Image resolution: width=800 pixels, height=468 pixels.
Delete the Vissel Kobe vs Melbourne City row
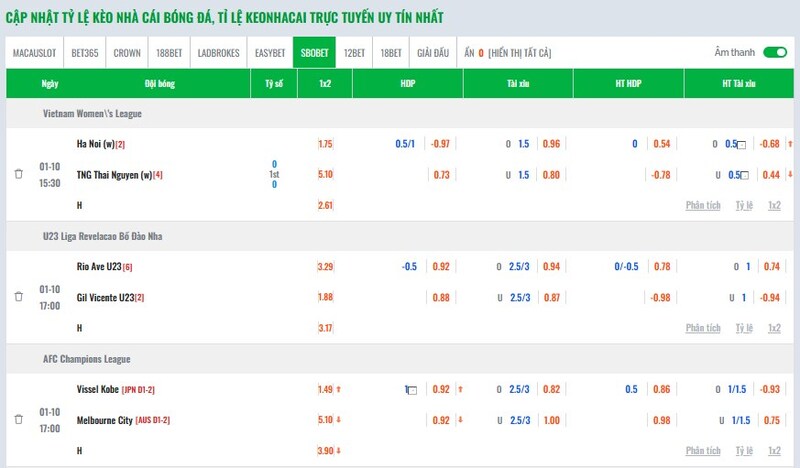(18, 420)
